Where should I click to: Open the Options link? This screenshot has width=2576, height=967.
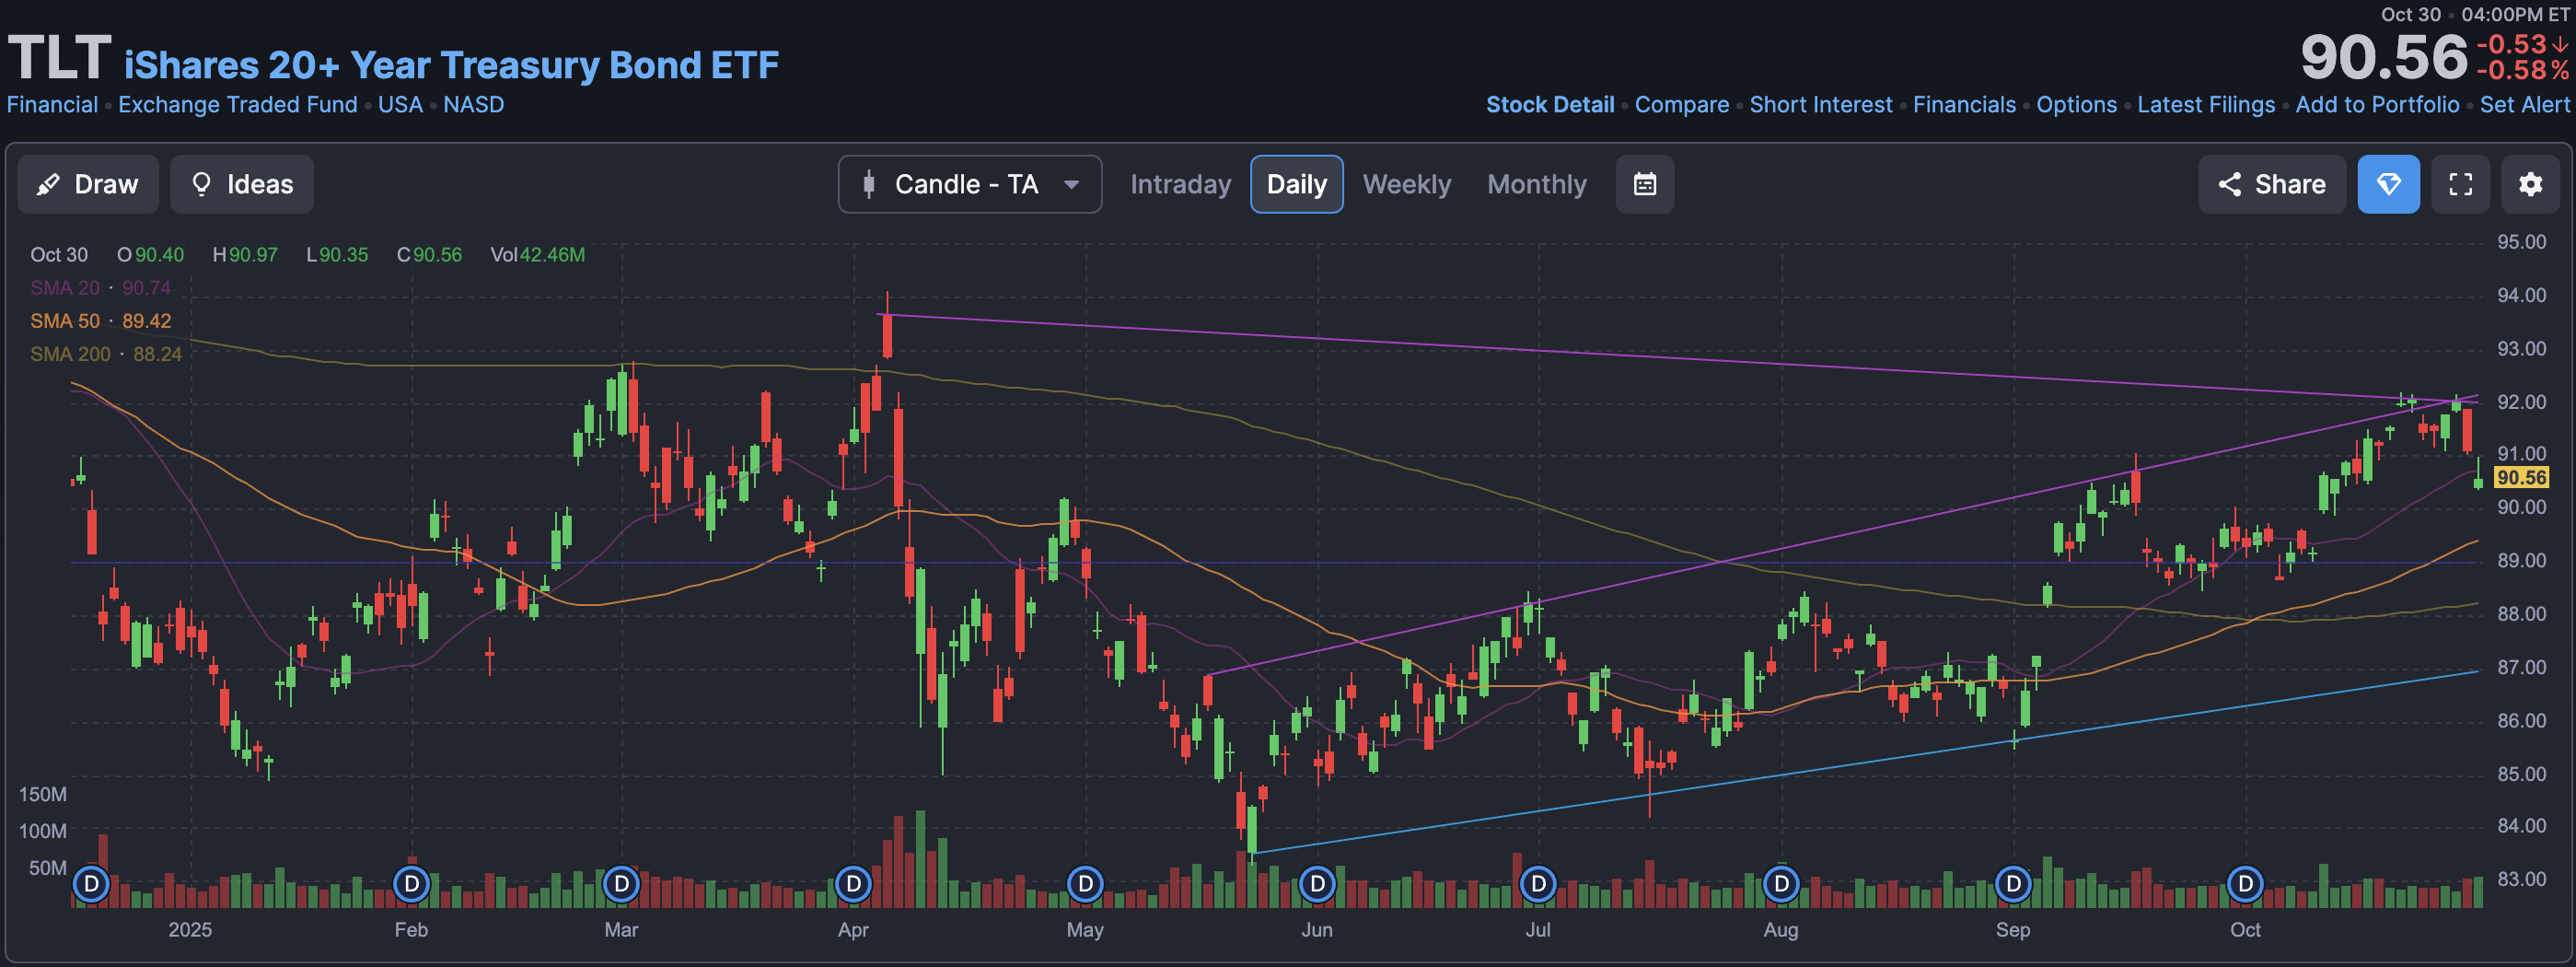point(2076,105)
